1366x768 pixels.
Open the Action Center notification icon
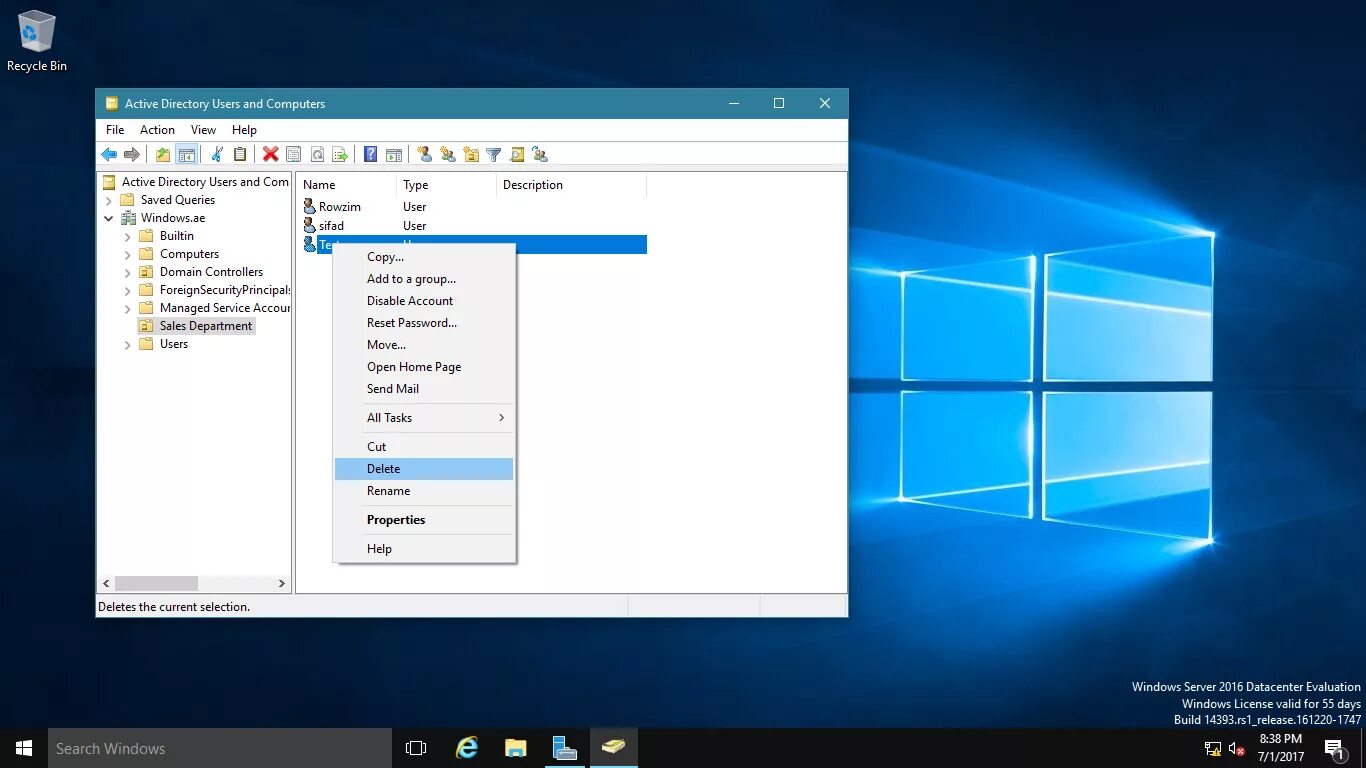(1334, 748)
